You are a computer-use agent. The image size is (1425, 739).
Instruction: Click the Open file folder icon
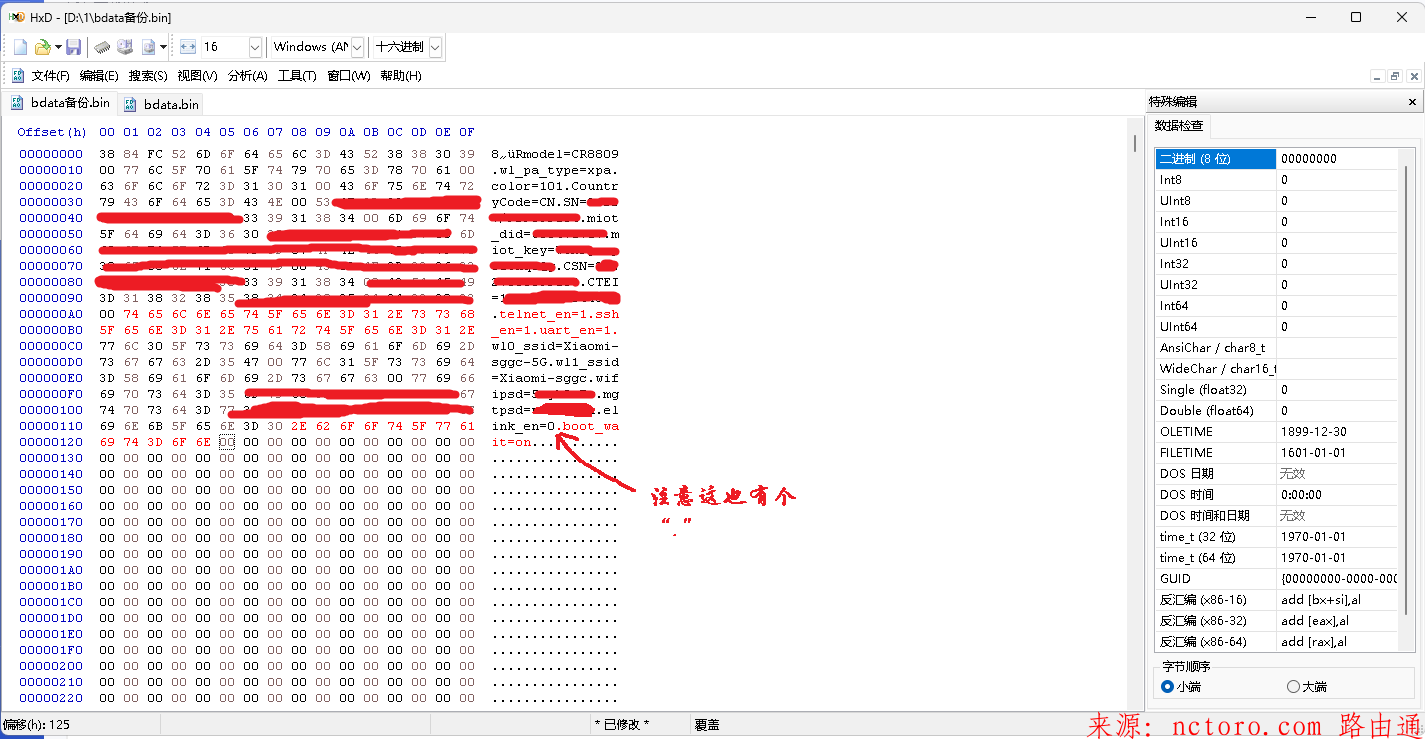pos(42,47)
